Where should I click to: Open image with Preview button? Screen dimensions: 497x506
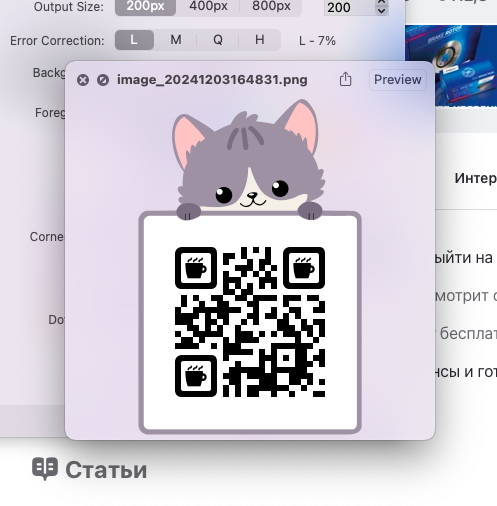click(398, 80)
